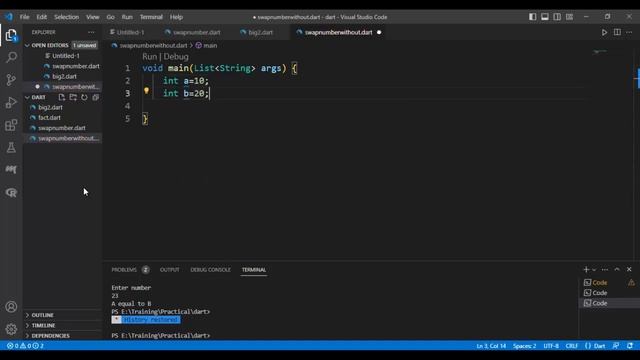Open fact.dart in the explorer

[49, 118]
